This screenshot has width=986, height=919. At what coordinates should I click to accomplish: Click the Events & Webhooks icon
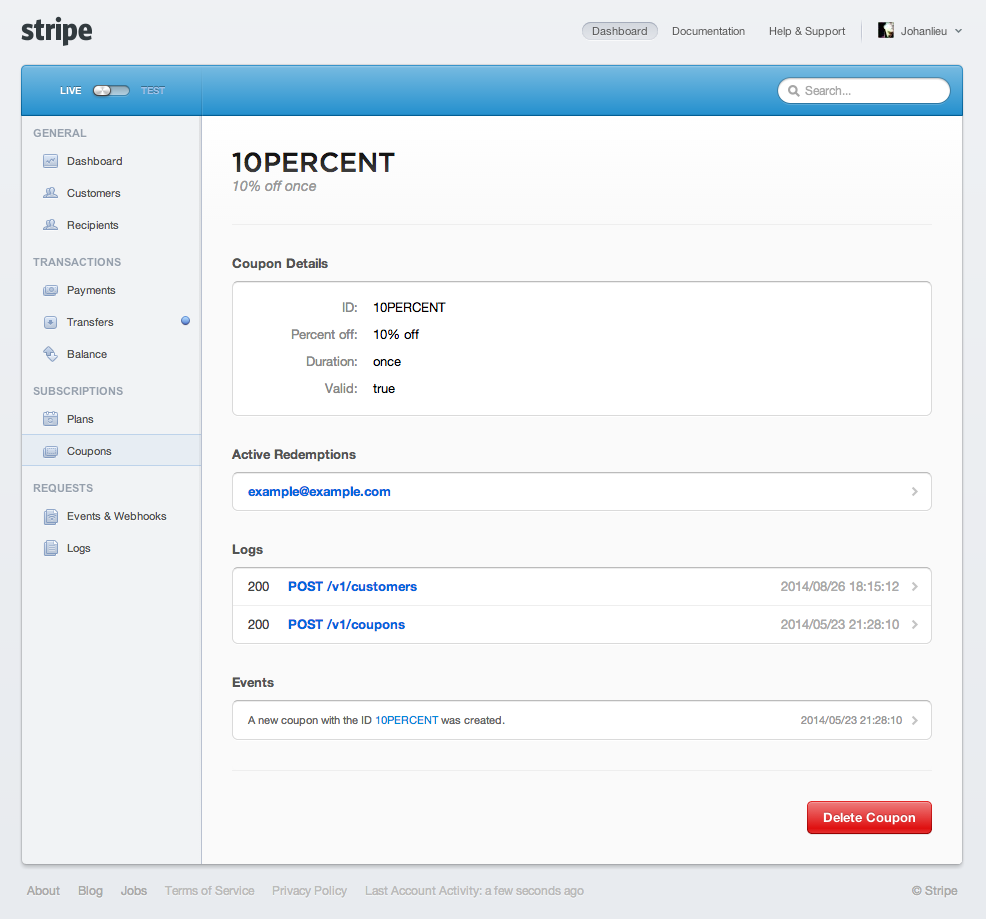[x=50, y=516]
